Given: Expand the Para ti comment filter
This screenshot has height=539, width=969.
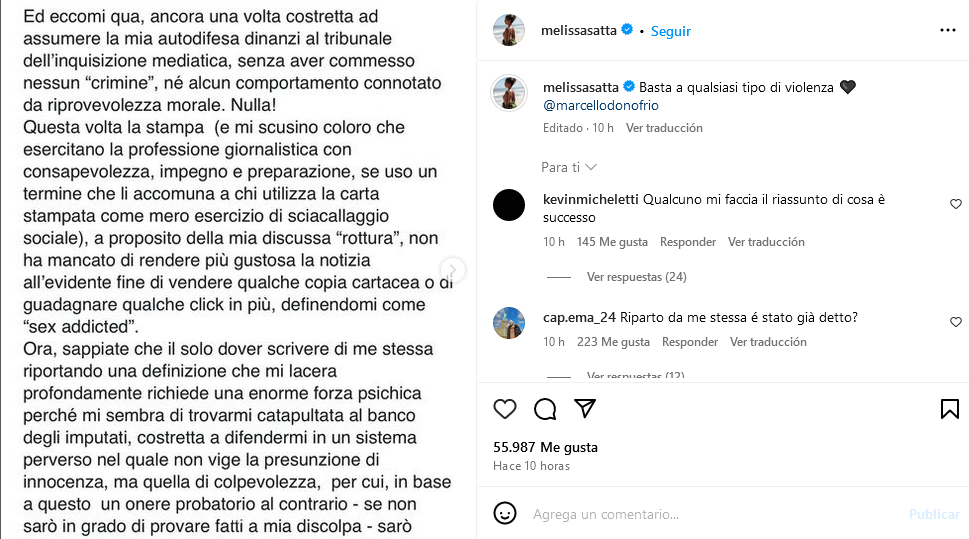Looking at the screenshot, I should point(569,167).
